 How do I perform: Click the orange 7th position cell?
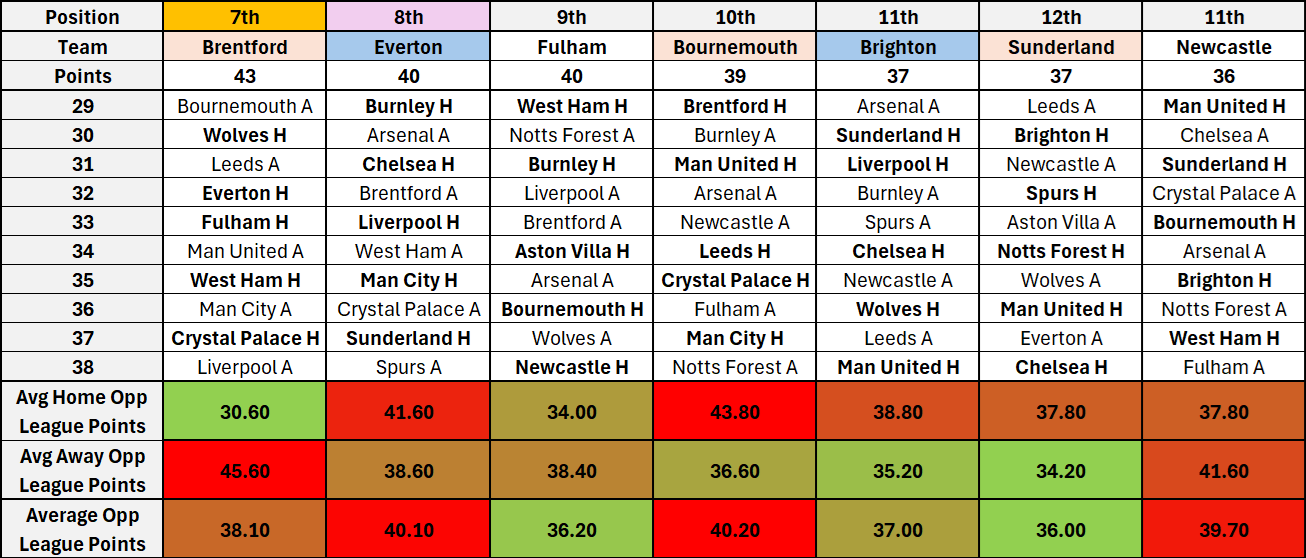coord(244,17)
